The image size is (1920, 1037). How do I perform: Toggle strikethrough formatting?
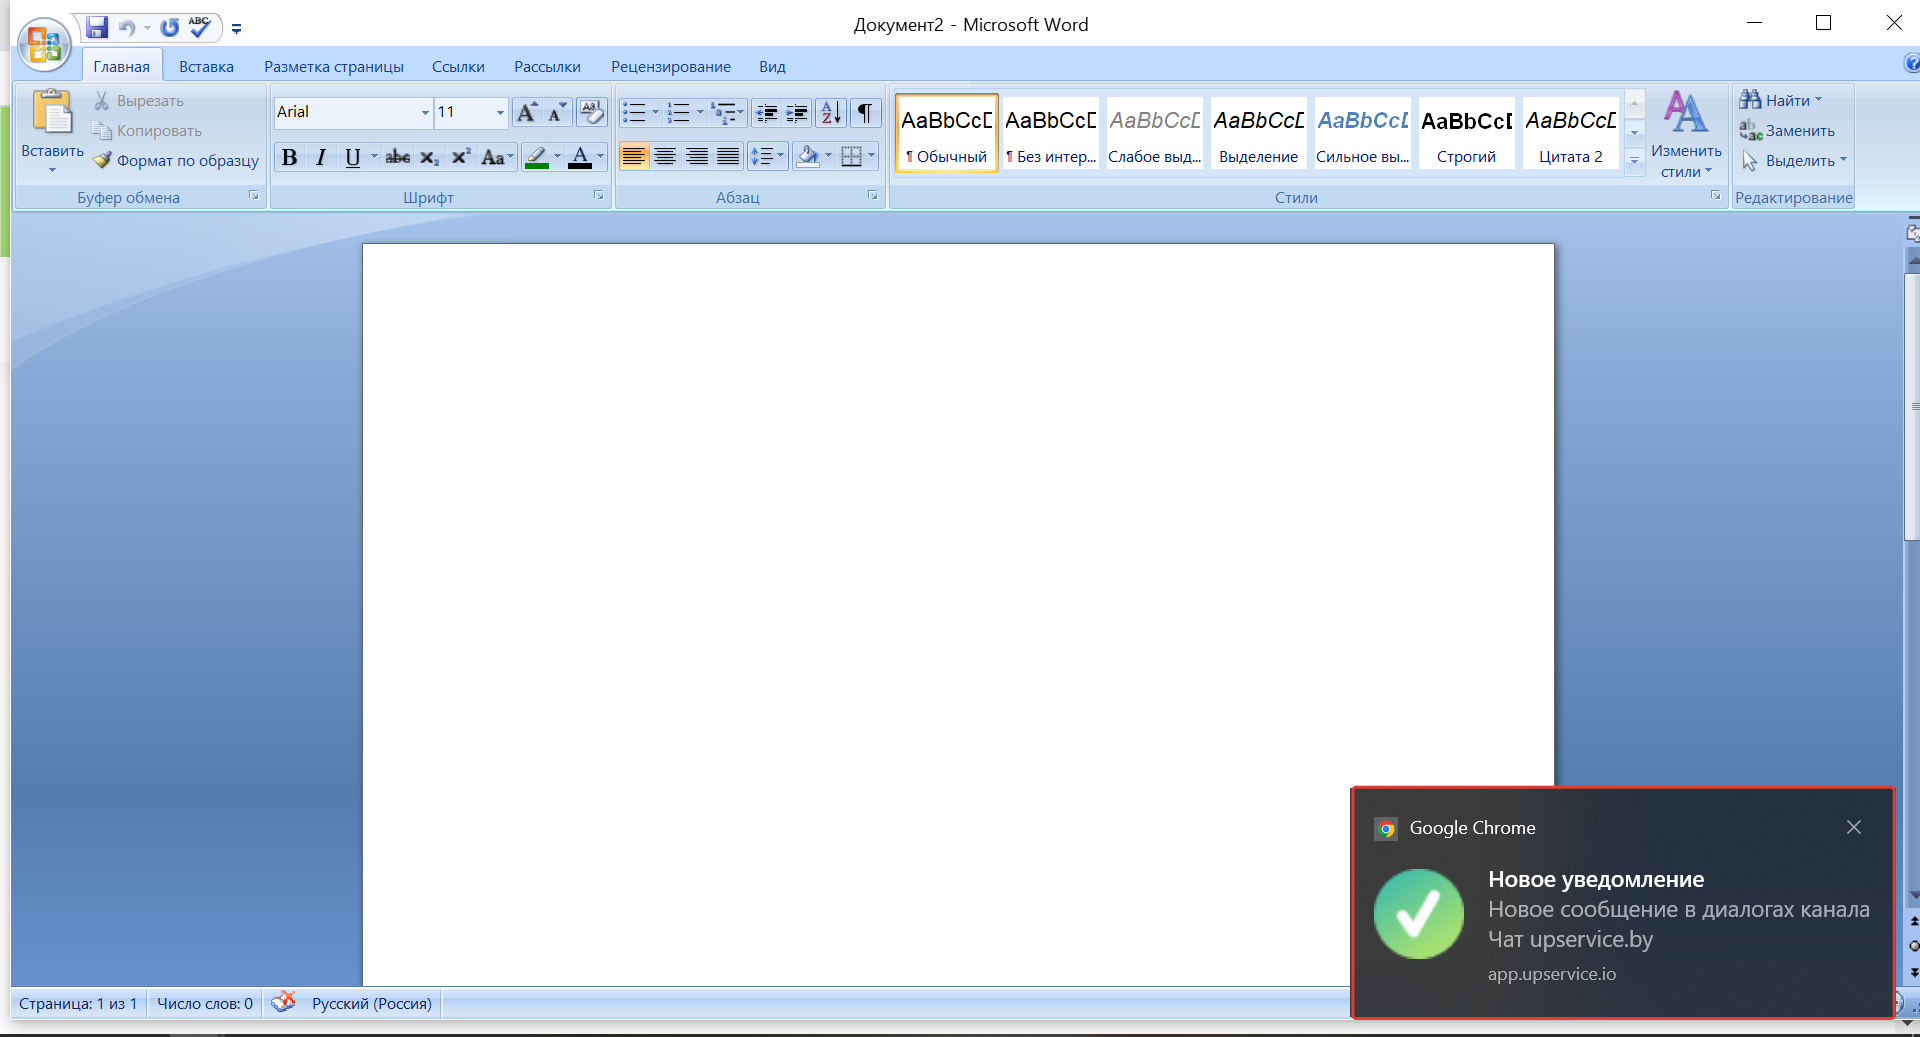(398, 157)
